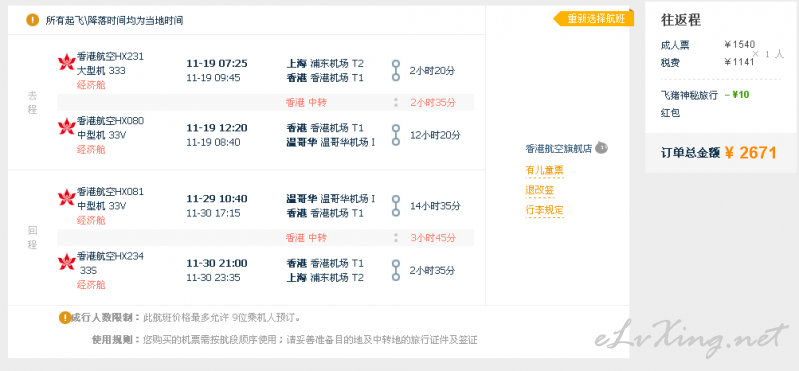The width and height of the screenshot is (799, 371).
Task: Click the orange passenger limit warning icon
Action: coord(65,317)
